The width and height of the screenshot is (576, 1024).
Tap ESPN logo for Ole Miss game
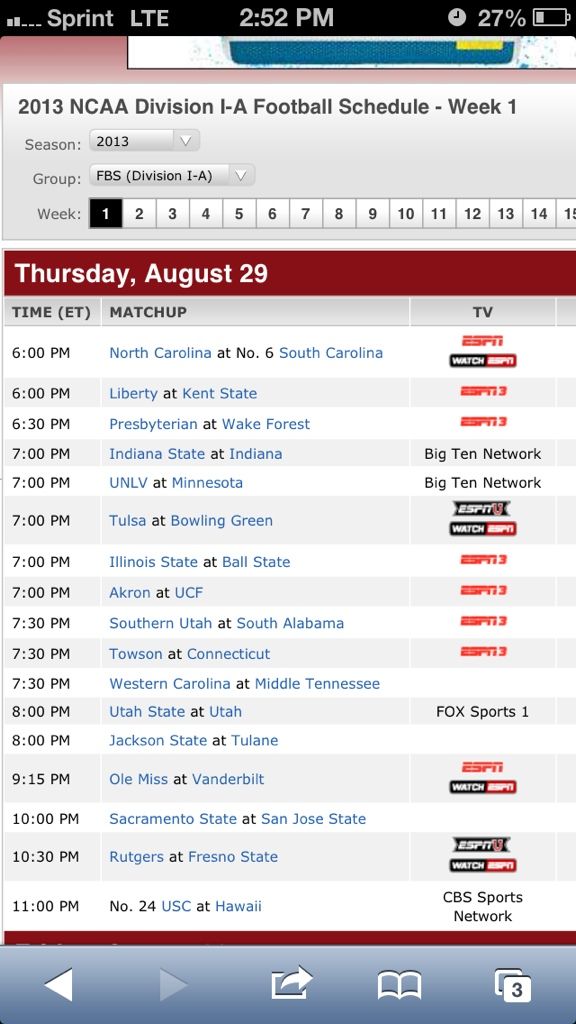pyautogui.click(x=482, y=767)
